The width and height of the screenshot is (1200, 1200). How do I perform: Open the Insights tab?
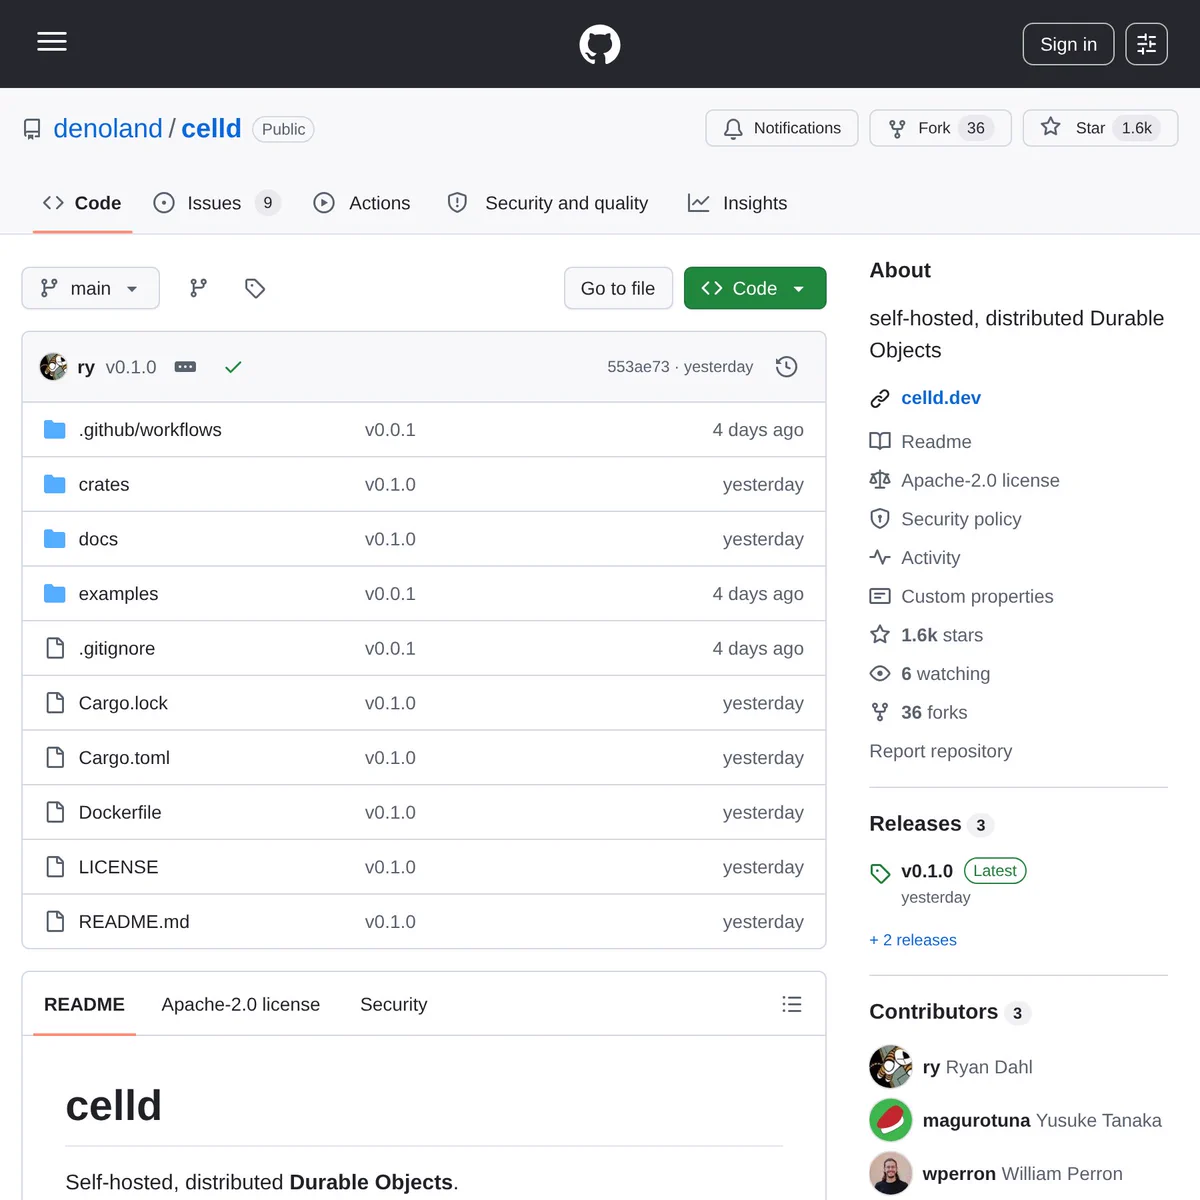coord(738,203)
